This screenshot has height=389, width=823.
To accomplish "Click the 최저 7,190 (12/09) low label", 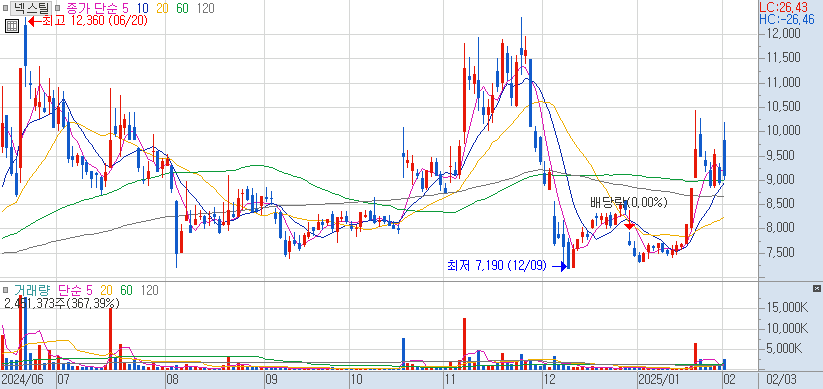I will 497,266.
